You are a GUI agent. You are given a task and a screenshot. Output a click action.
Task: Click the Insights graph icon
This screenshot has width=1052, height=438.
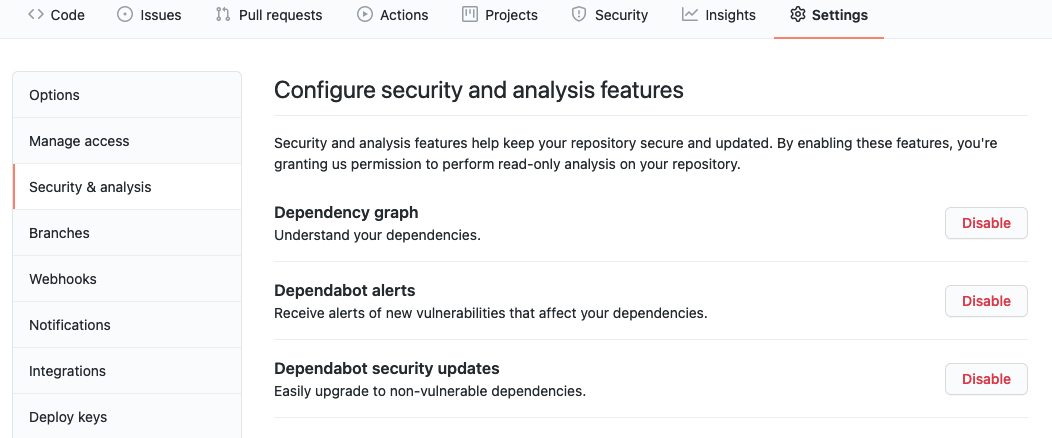(x=690, y=15)
